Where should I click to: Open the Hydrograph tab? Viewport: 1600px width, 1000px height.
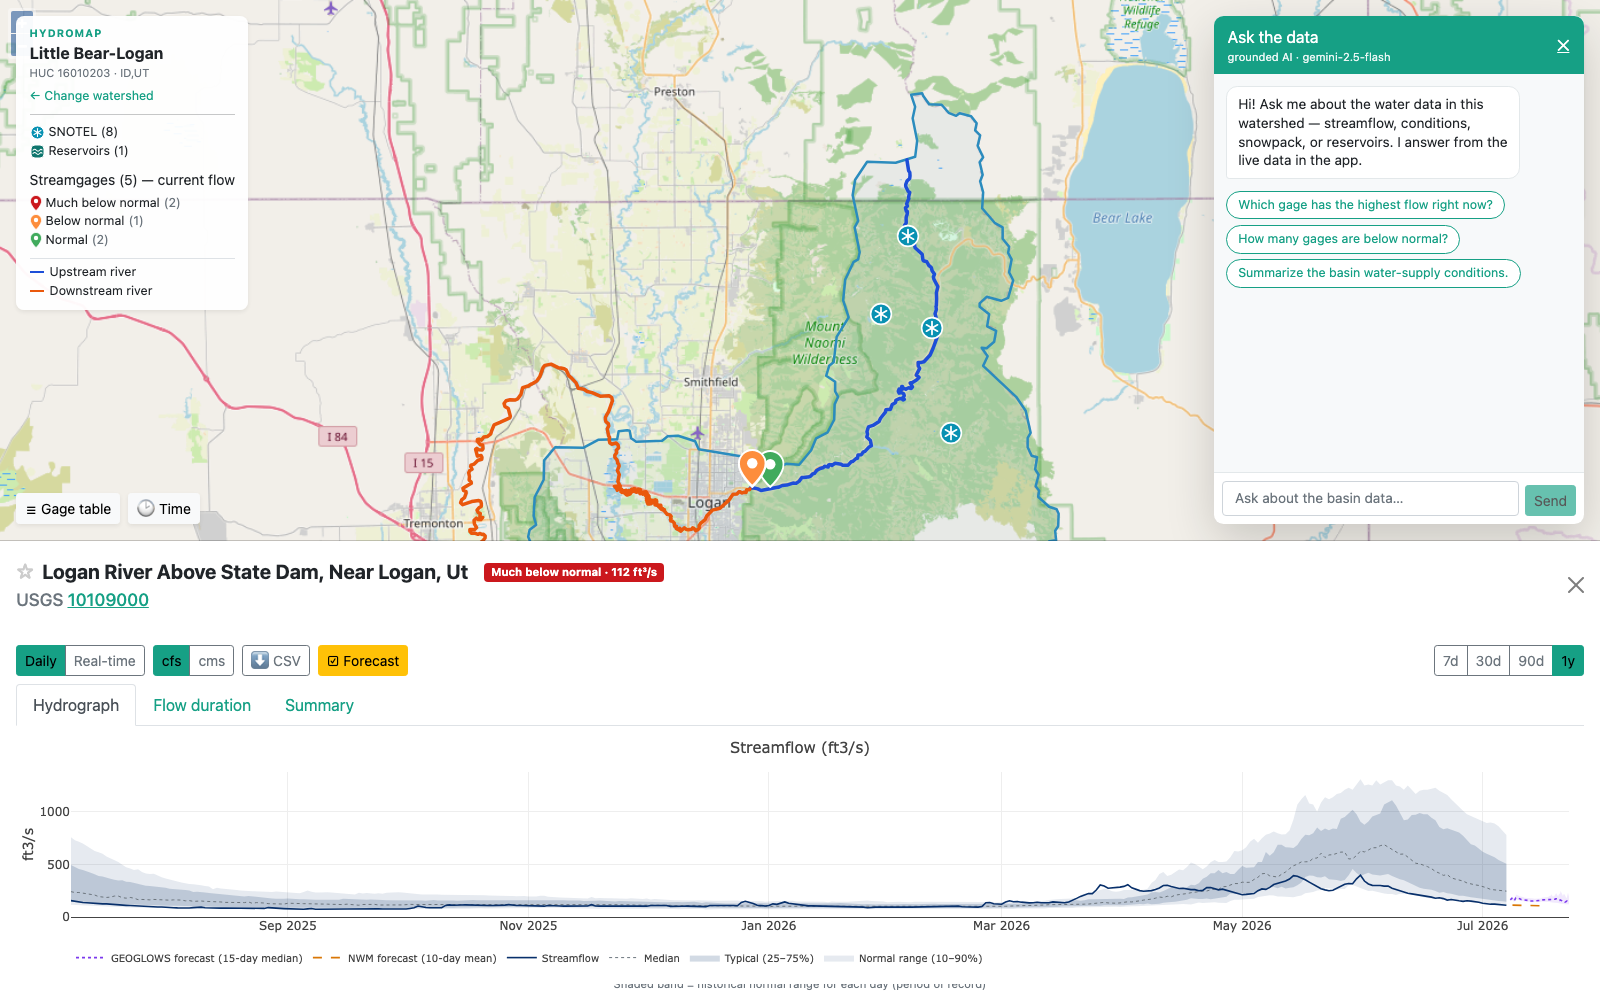pyautogui.click(x=76, y=705)
